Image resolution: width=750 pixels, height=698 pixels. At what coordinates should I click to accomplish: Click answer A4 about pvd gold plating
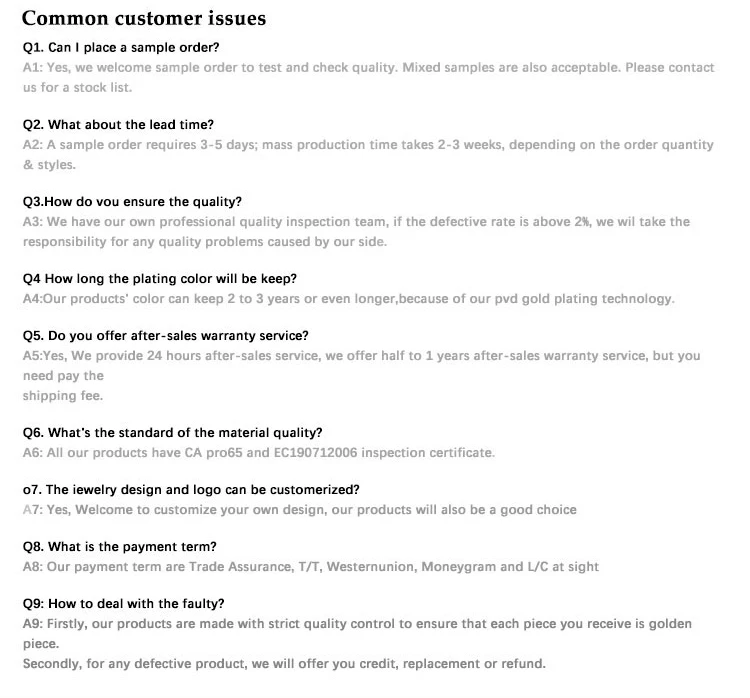(348, 298)
